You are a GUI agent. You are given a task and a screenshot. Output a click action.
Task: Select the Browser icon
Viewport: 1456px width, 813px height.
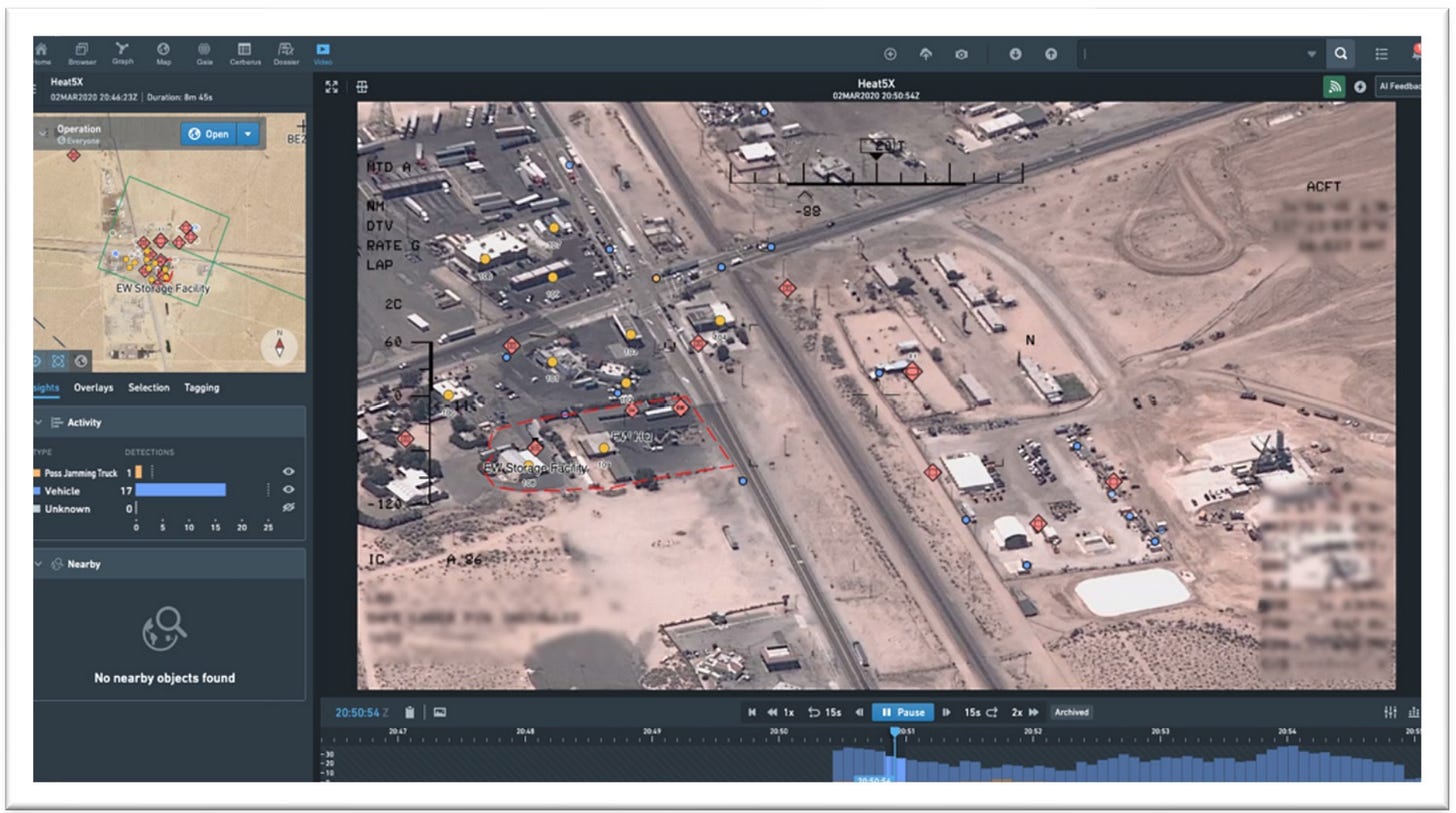click(x=80, y=52)
